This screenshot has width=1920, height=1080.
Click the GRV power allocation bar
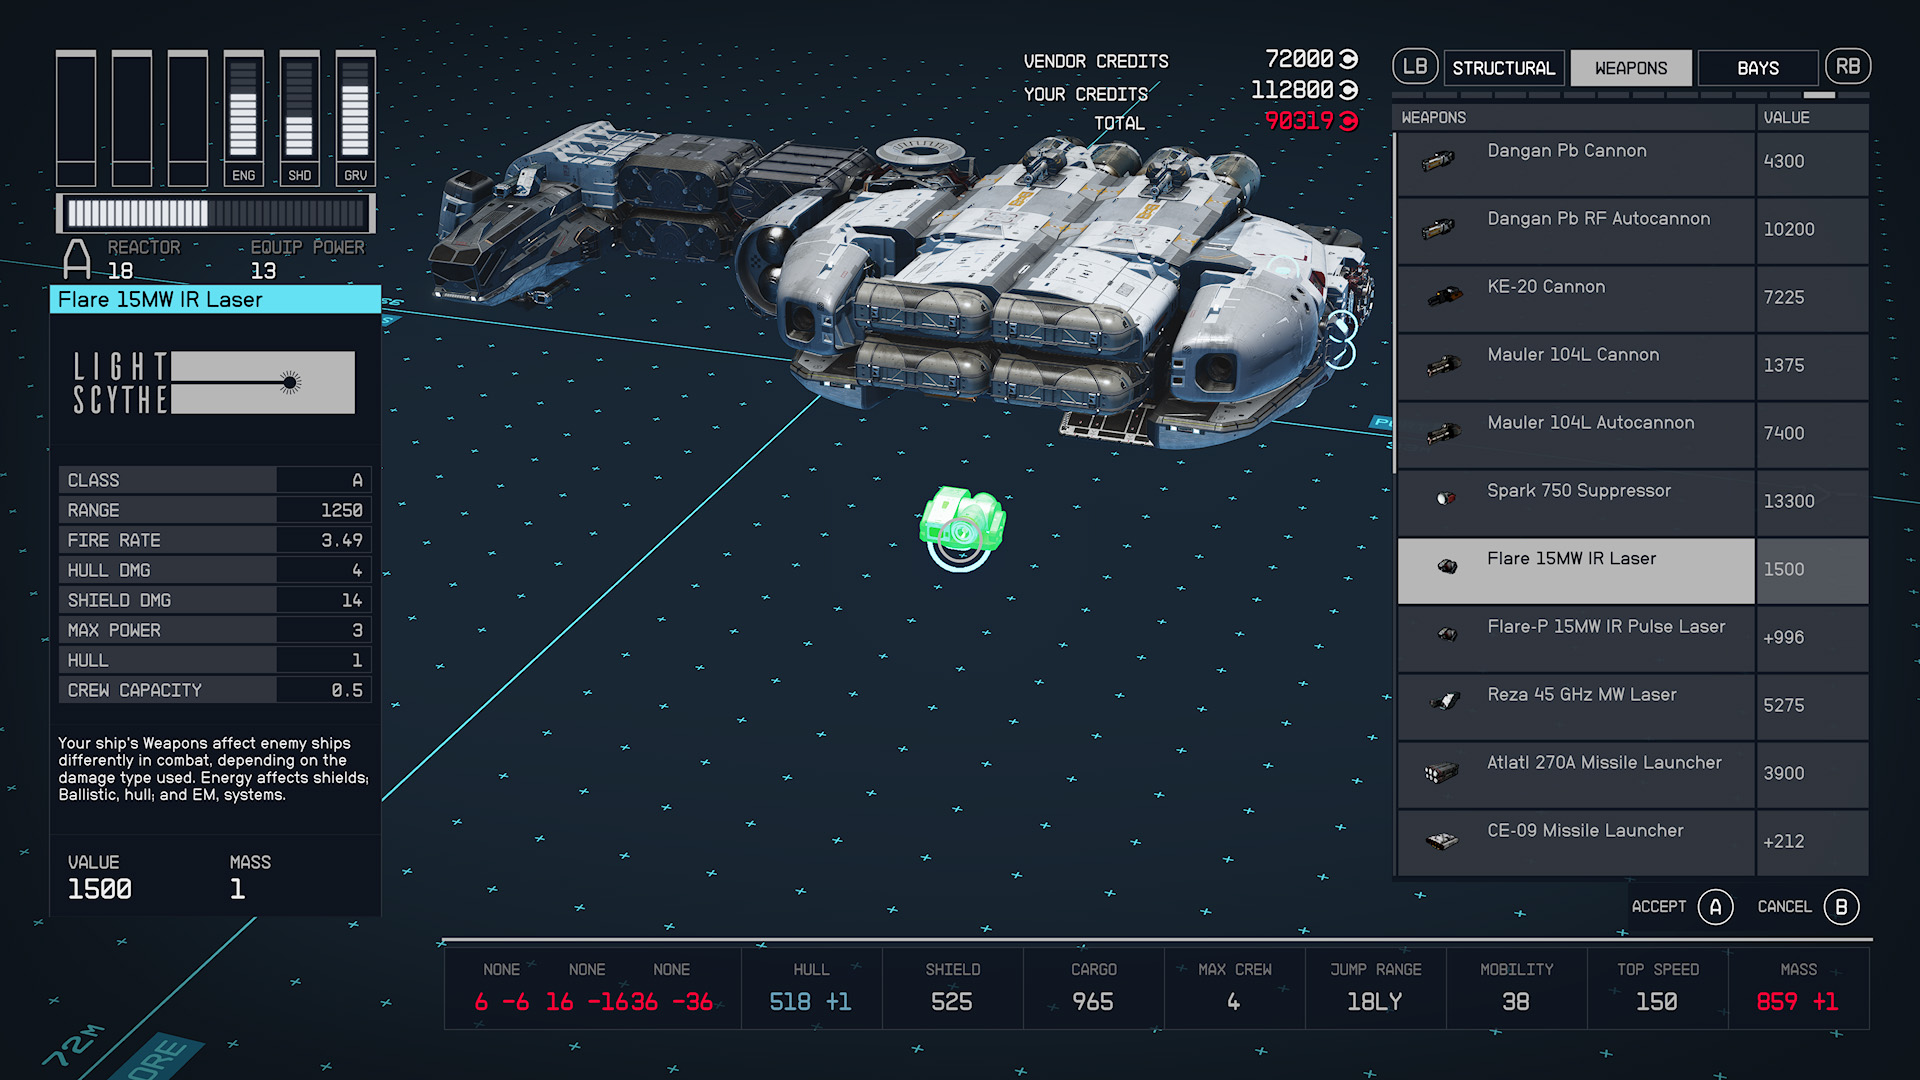356,118
